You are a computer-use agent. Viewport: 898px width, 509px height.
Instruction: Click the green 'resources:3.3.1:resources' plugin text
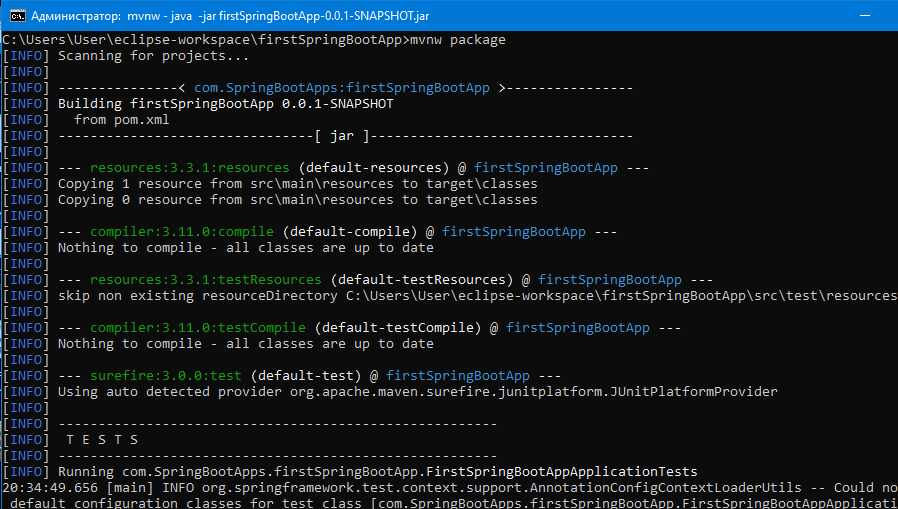(x=190, y=168)
